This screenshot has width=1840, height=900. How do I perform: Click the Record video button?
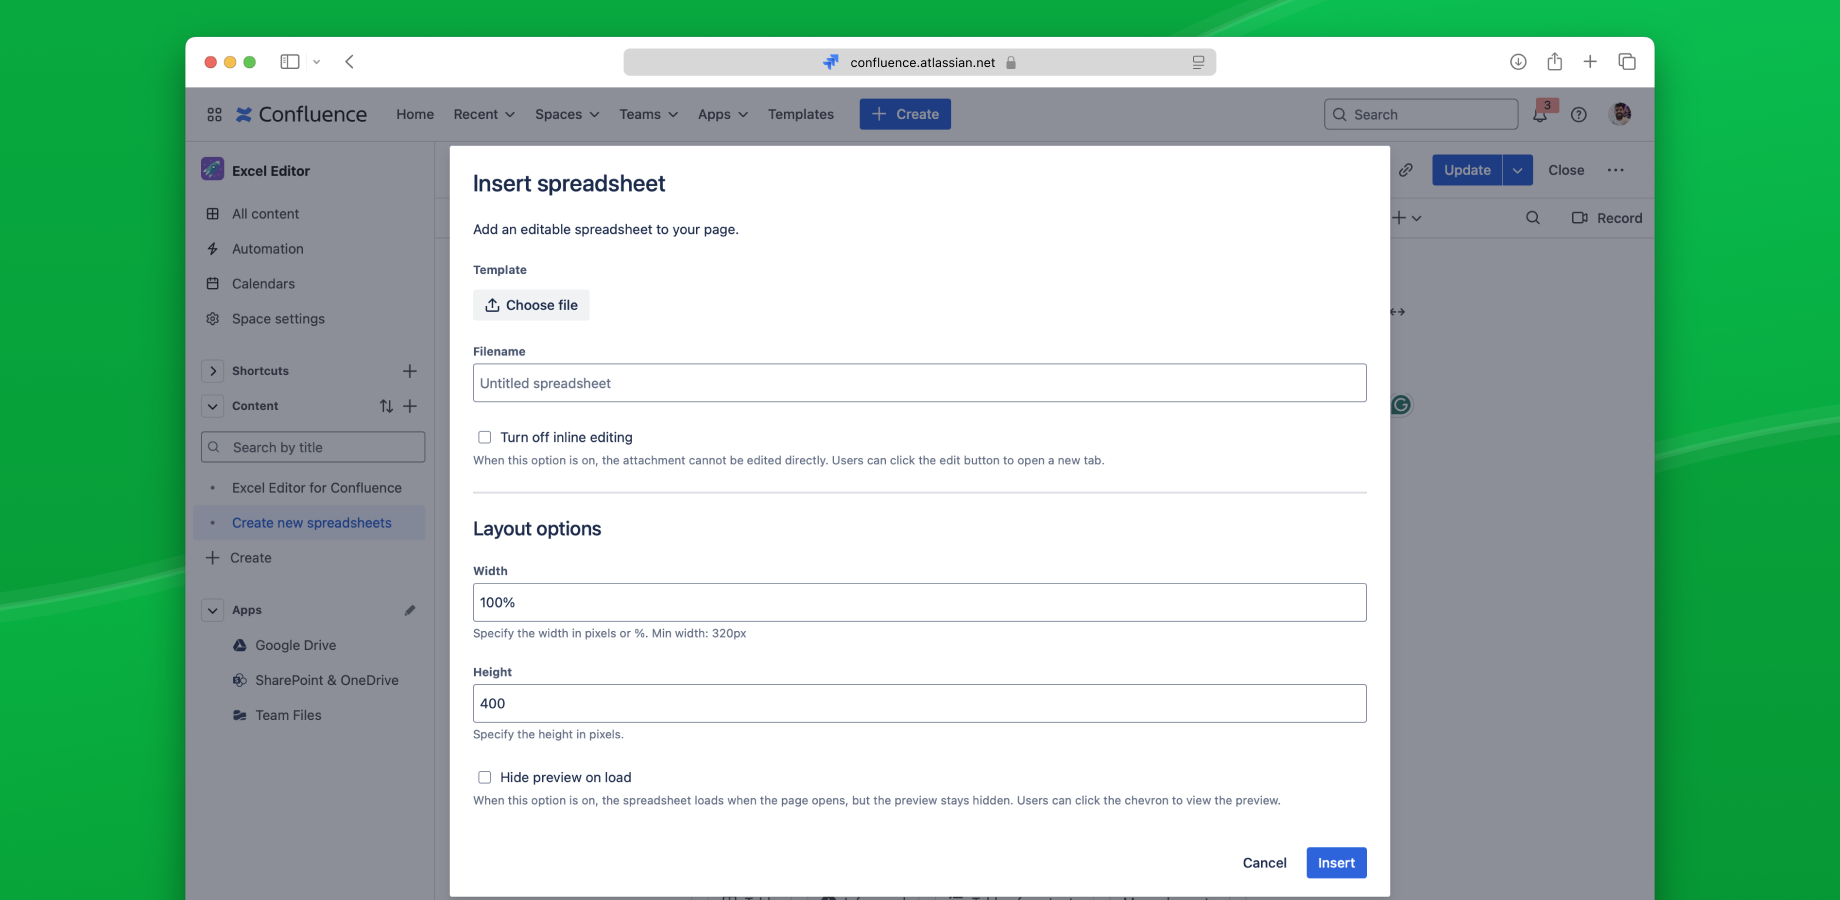tap(1607, 218)
